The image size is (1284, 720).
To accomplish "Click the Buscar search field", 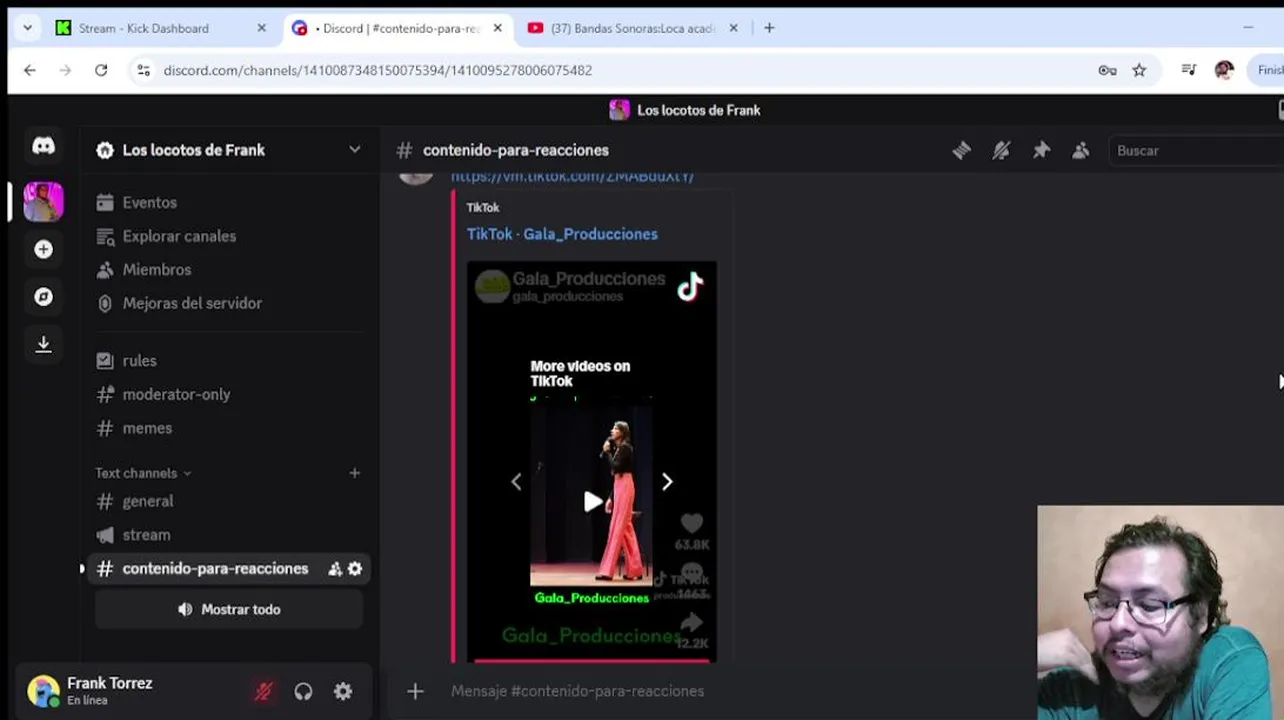I will 1195,150.
